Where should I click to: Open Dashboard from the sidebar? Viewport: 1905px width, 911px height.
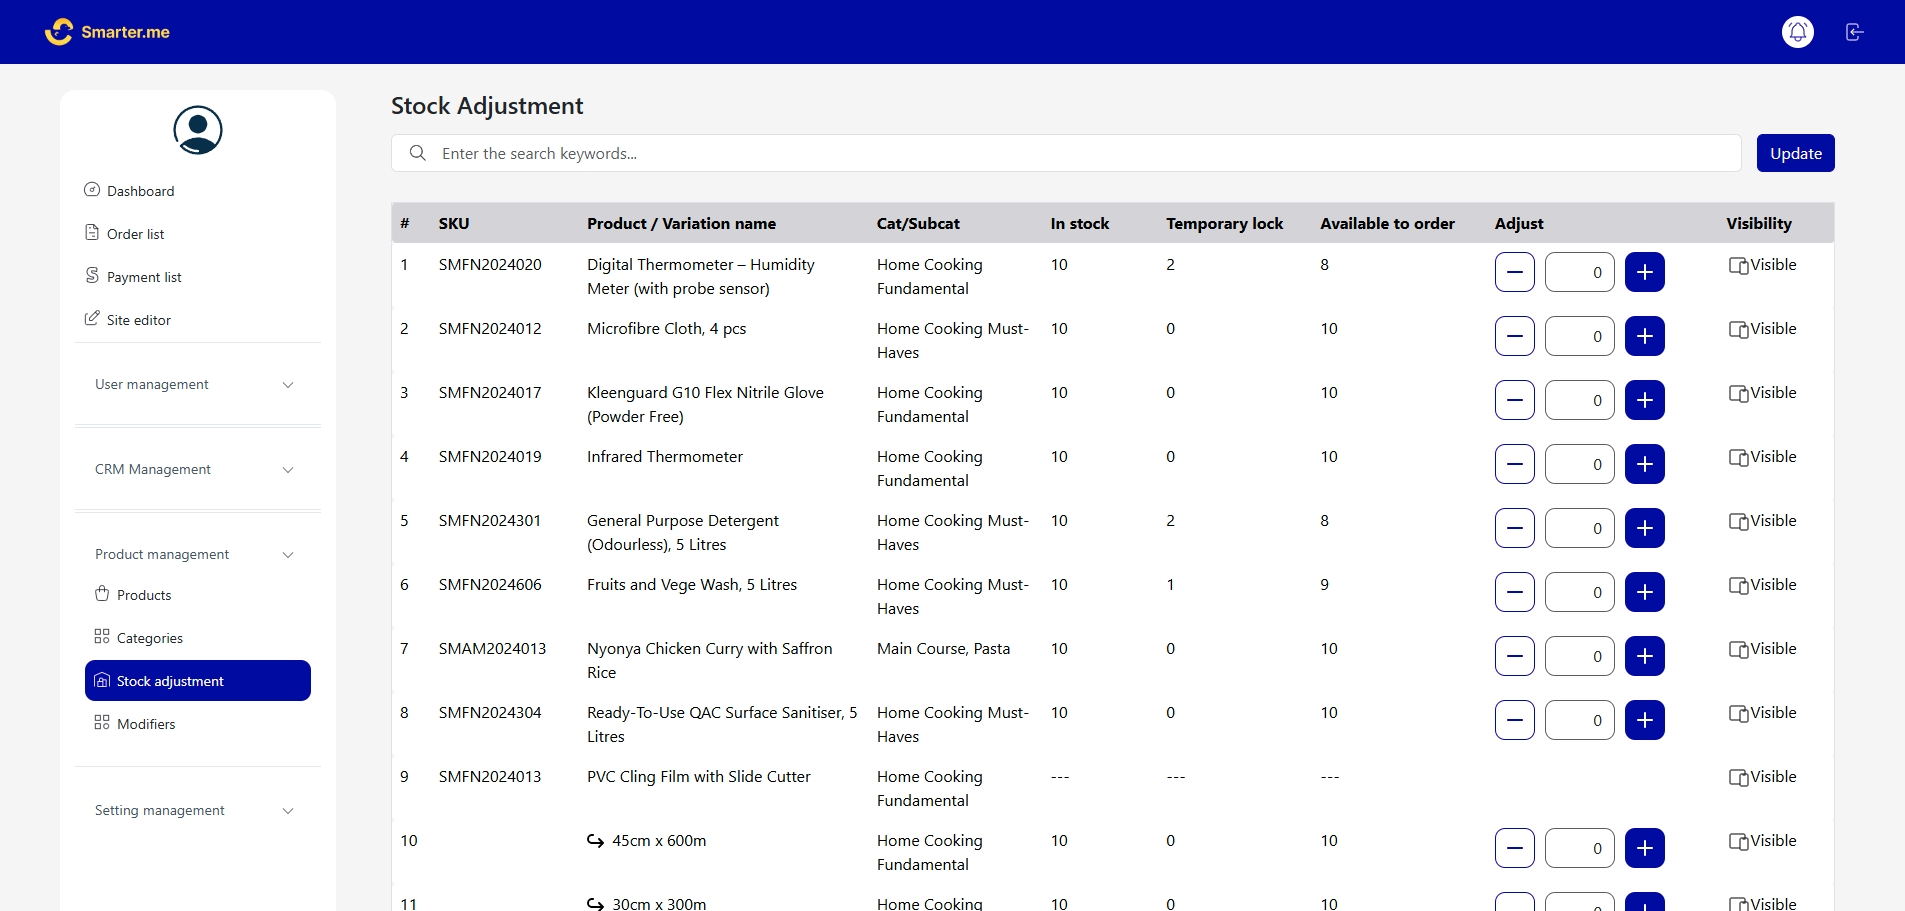click(x=140, y=191)
